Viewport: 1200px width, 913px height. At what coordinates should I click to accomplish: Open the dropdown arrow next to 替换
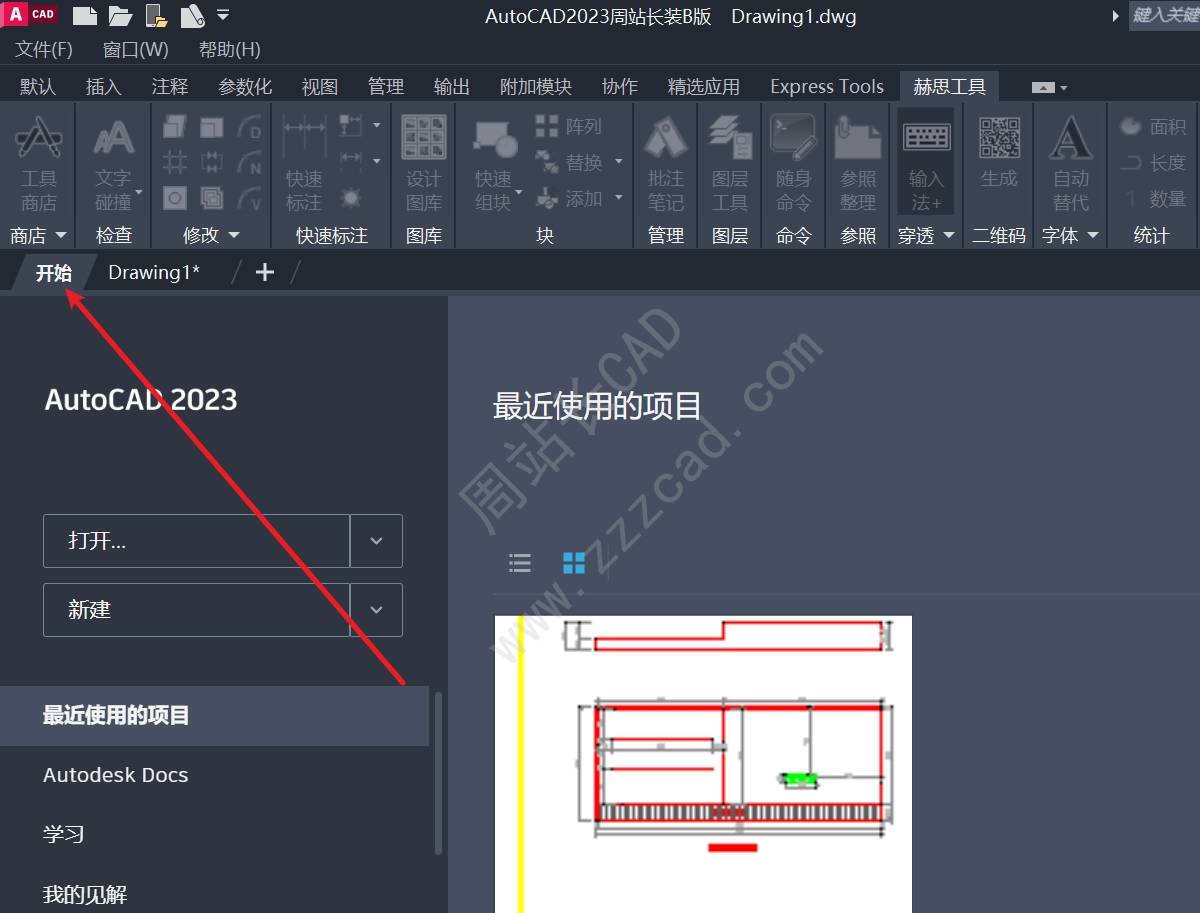[x=618, y=162]
